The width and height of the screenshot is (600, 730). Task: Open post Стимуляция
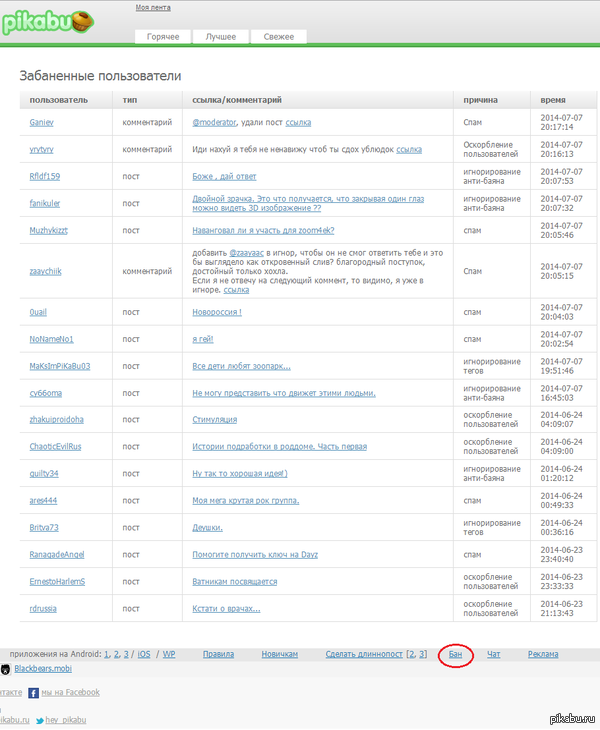point(214,420)
